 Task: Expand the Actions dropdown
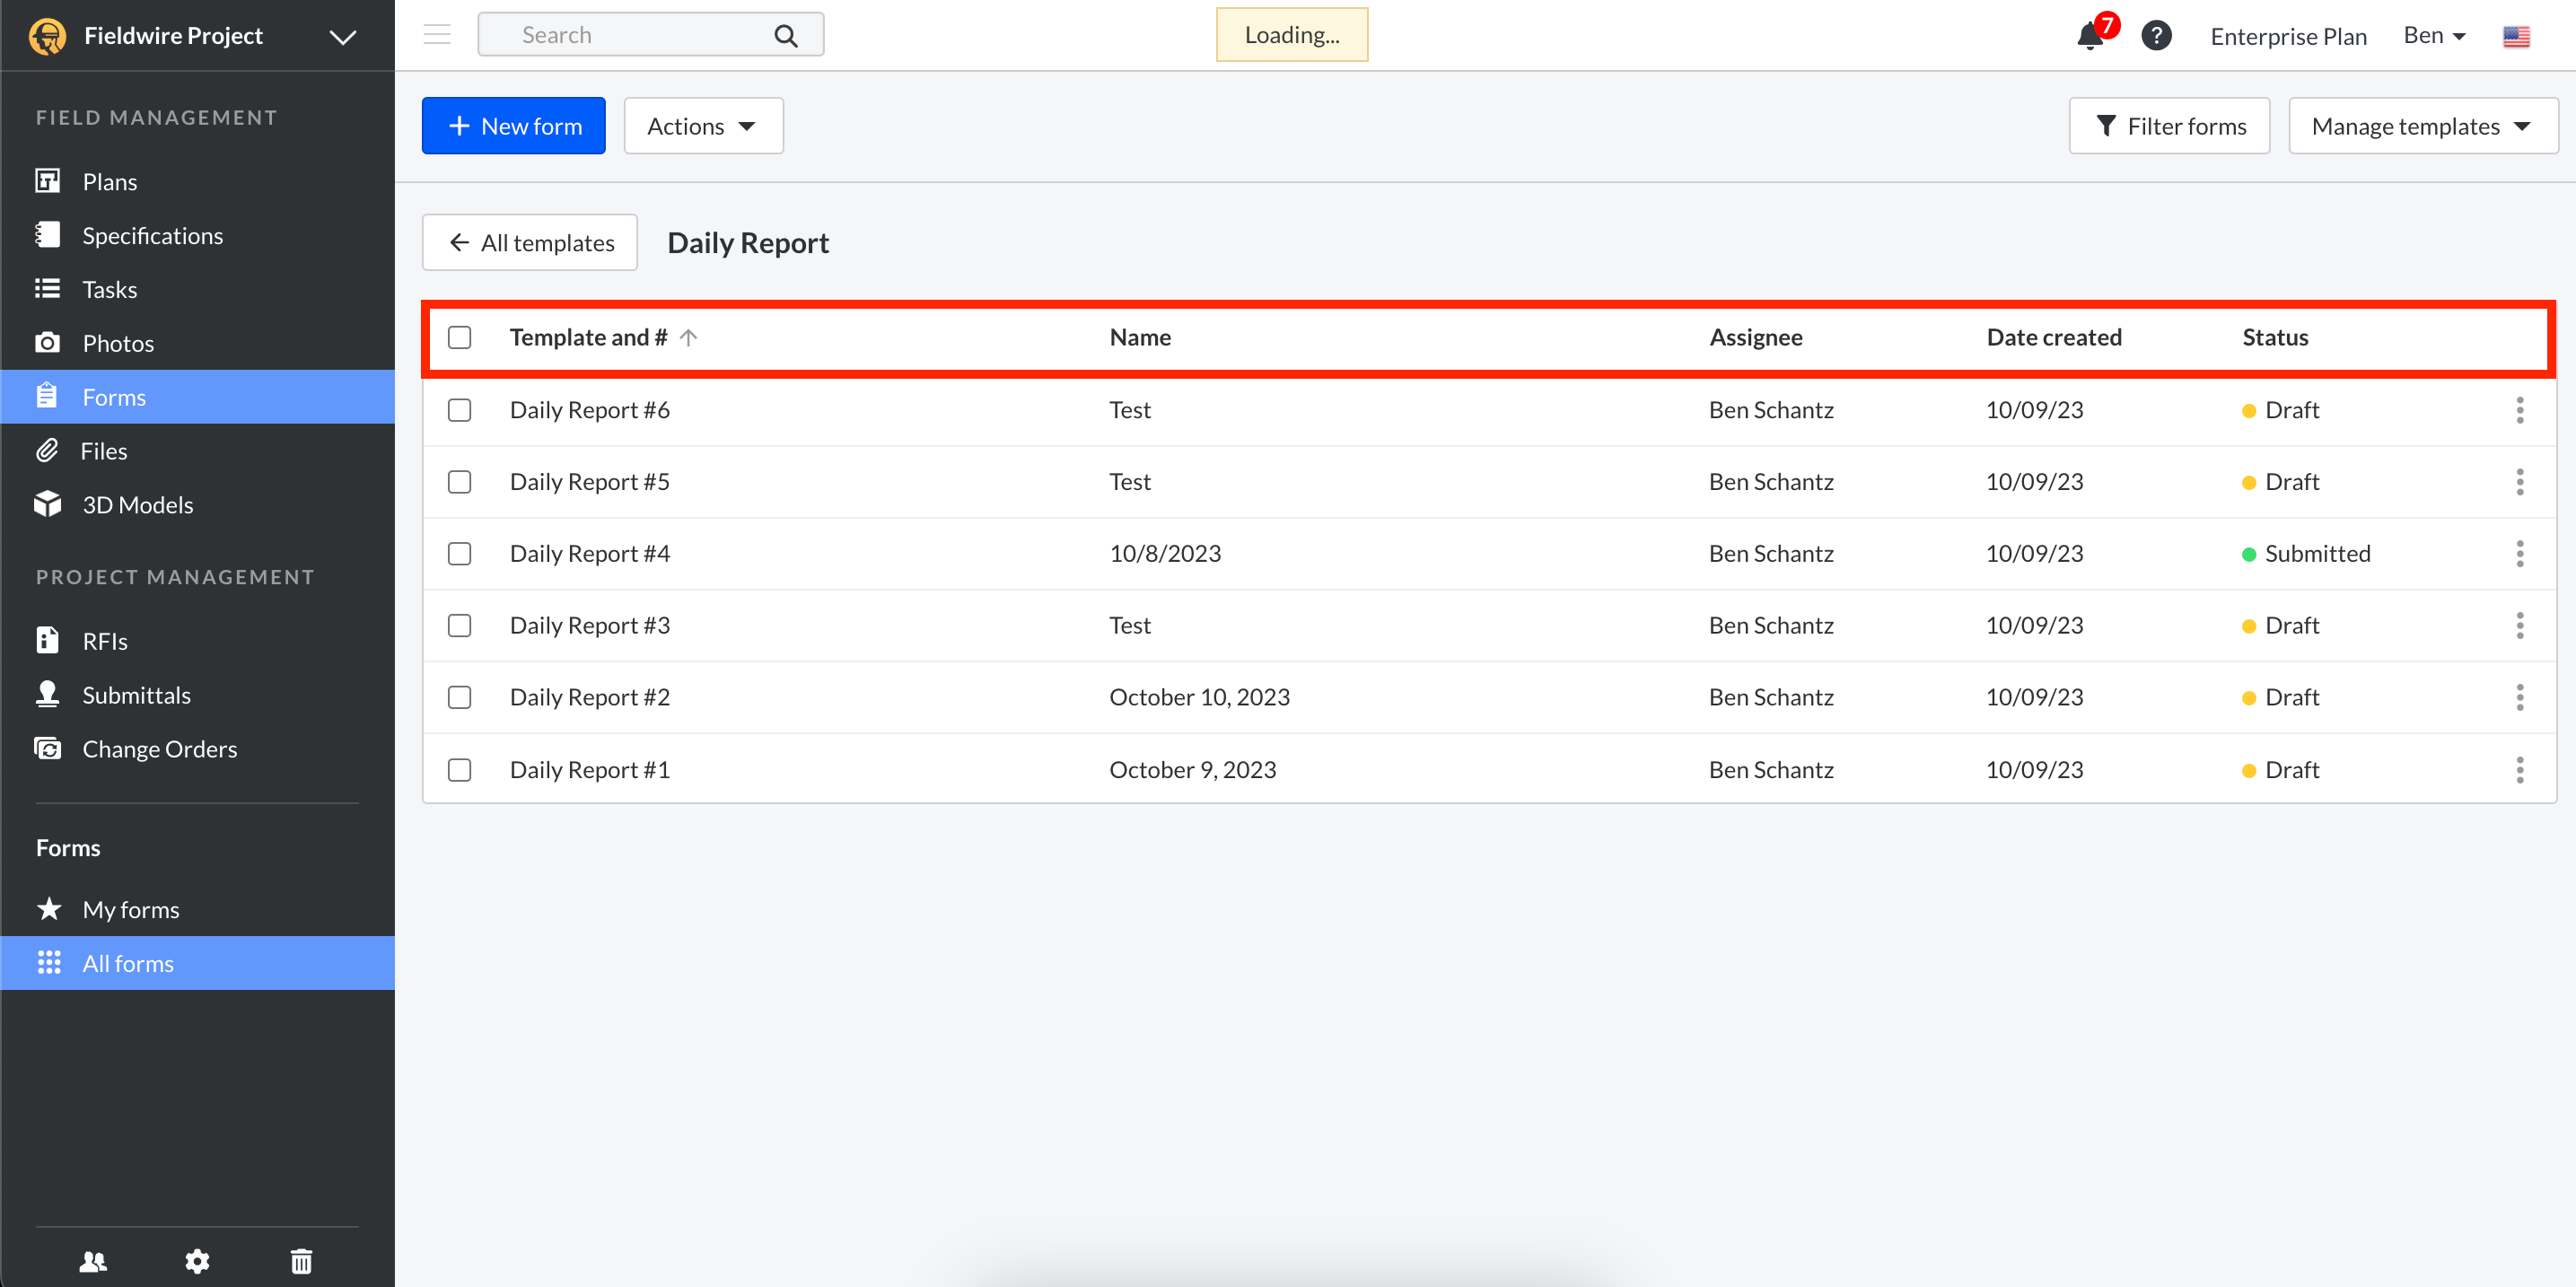click(x=703, y=126)
